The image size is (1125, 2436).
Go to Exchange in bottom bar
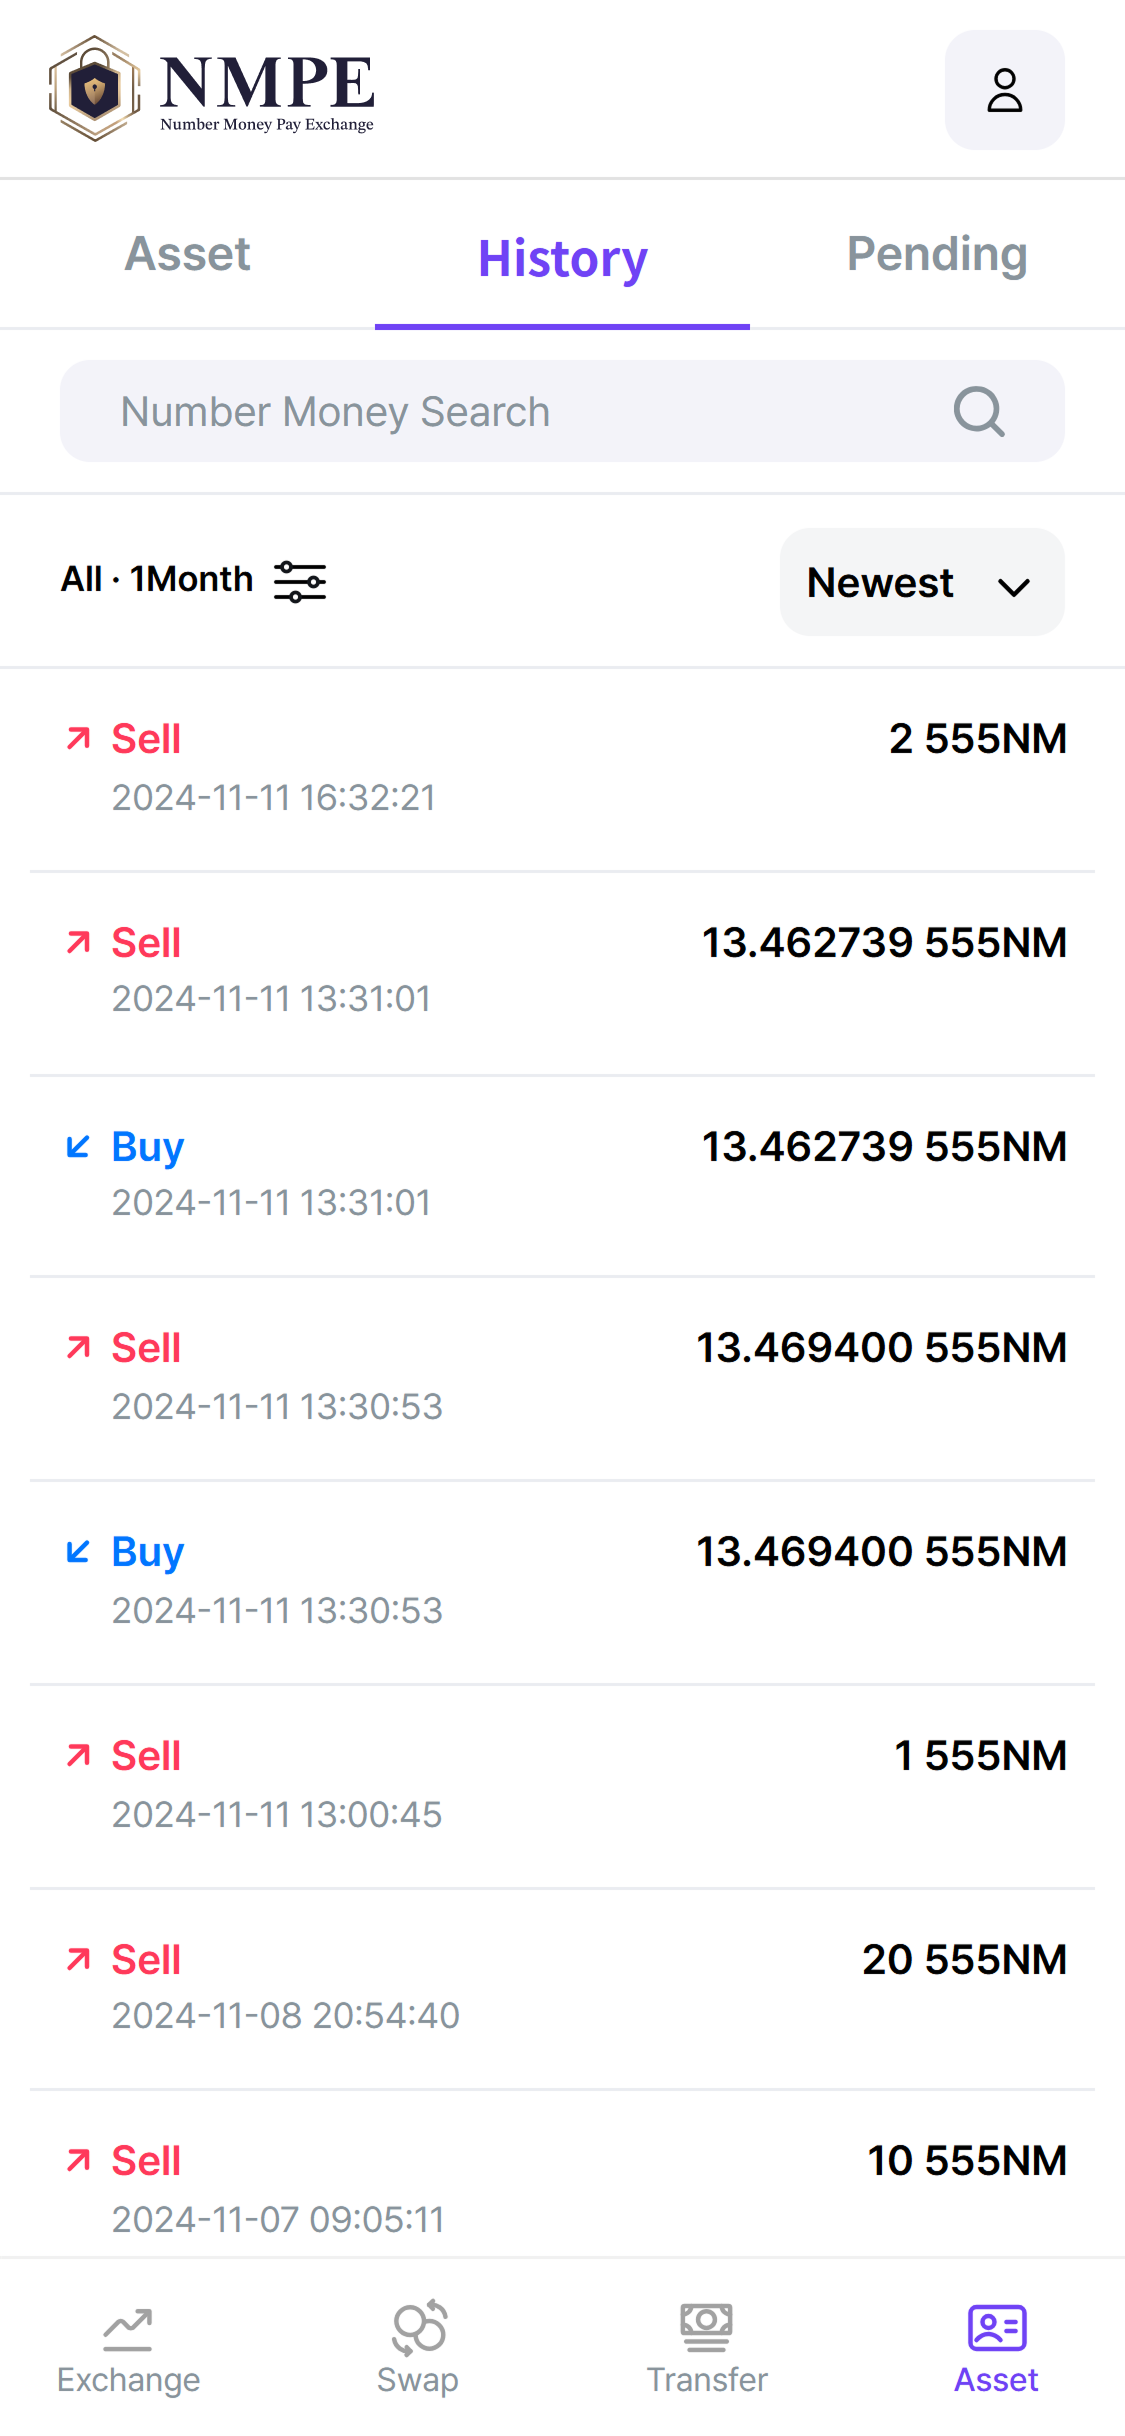[128, 2350]
